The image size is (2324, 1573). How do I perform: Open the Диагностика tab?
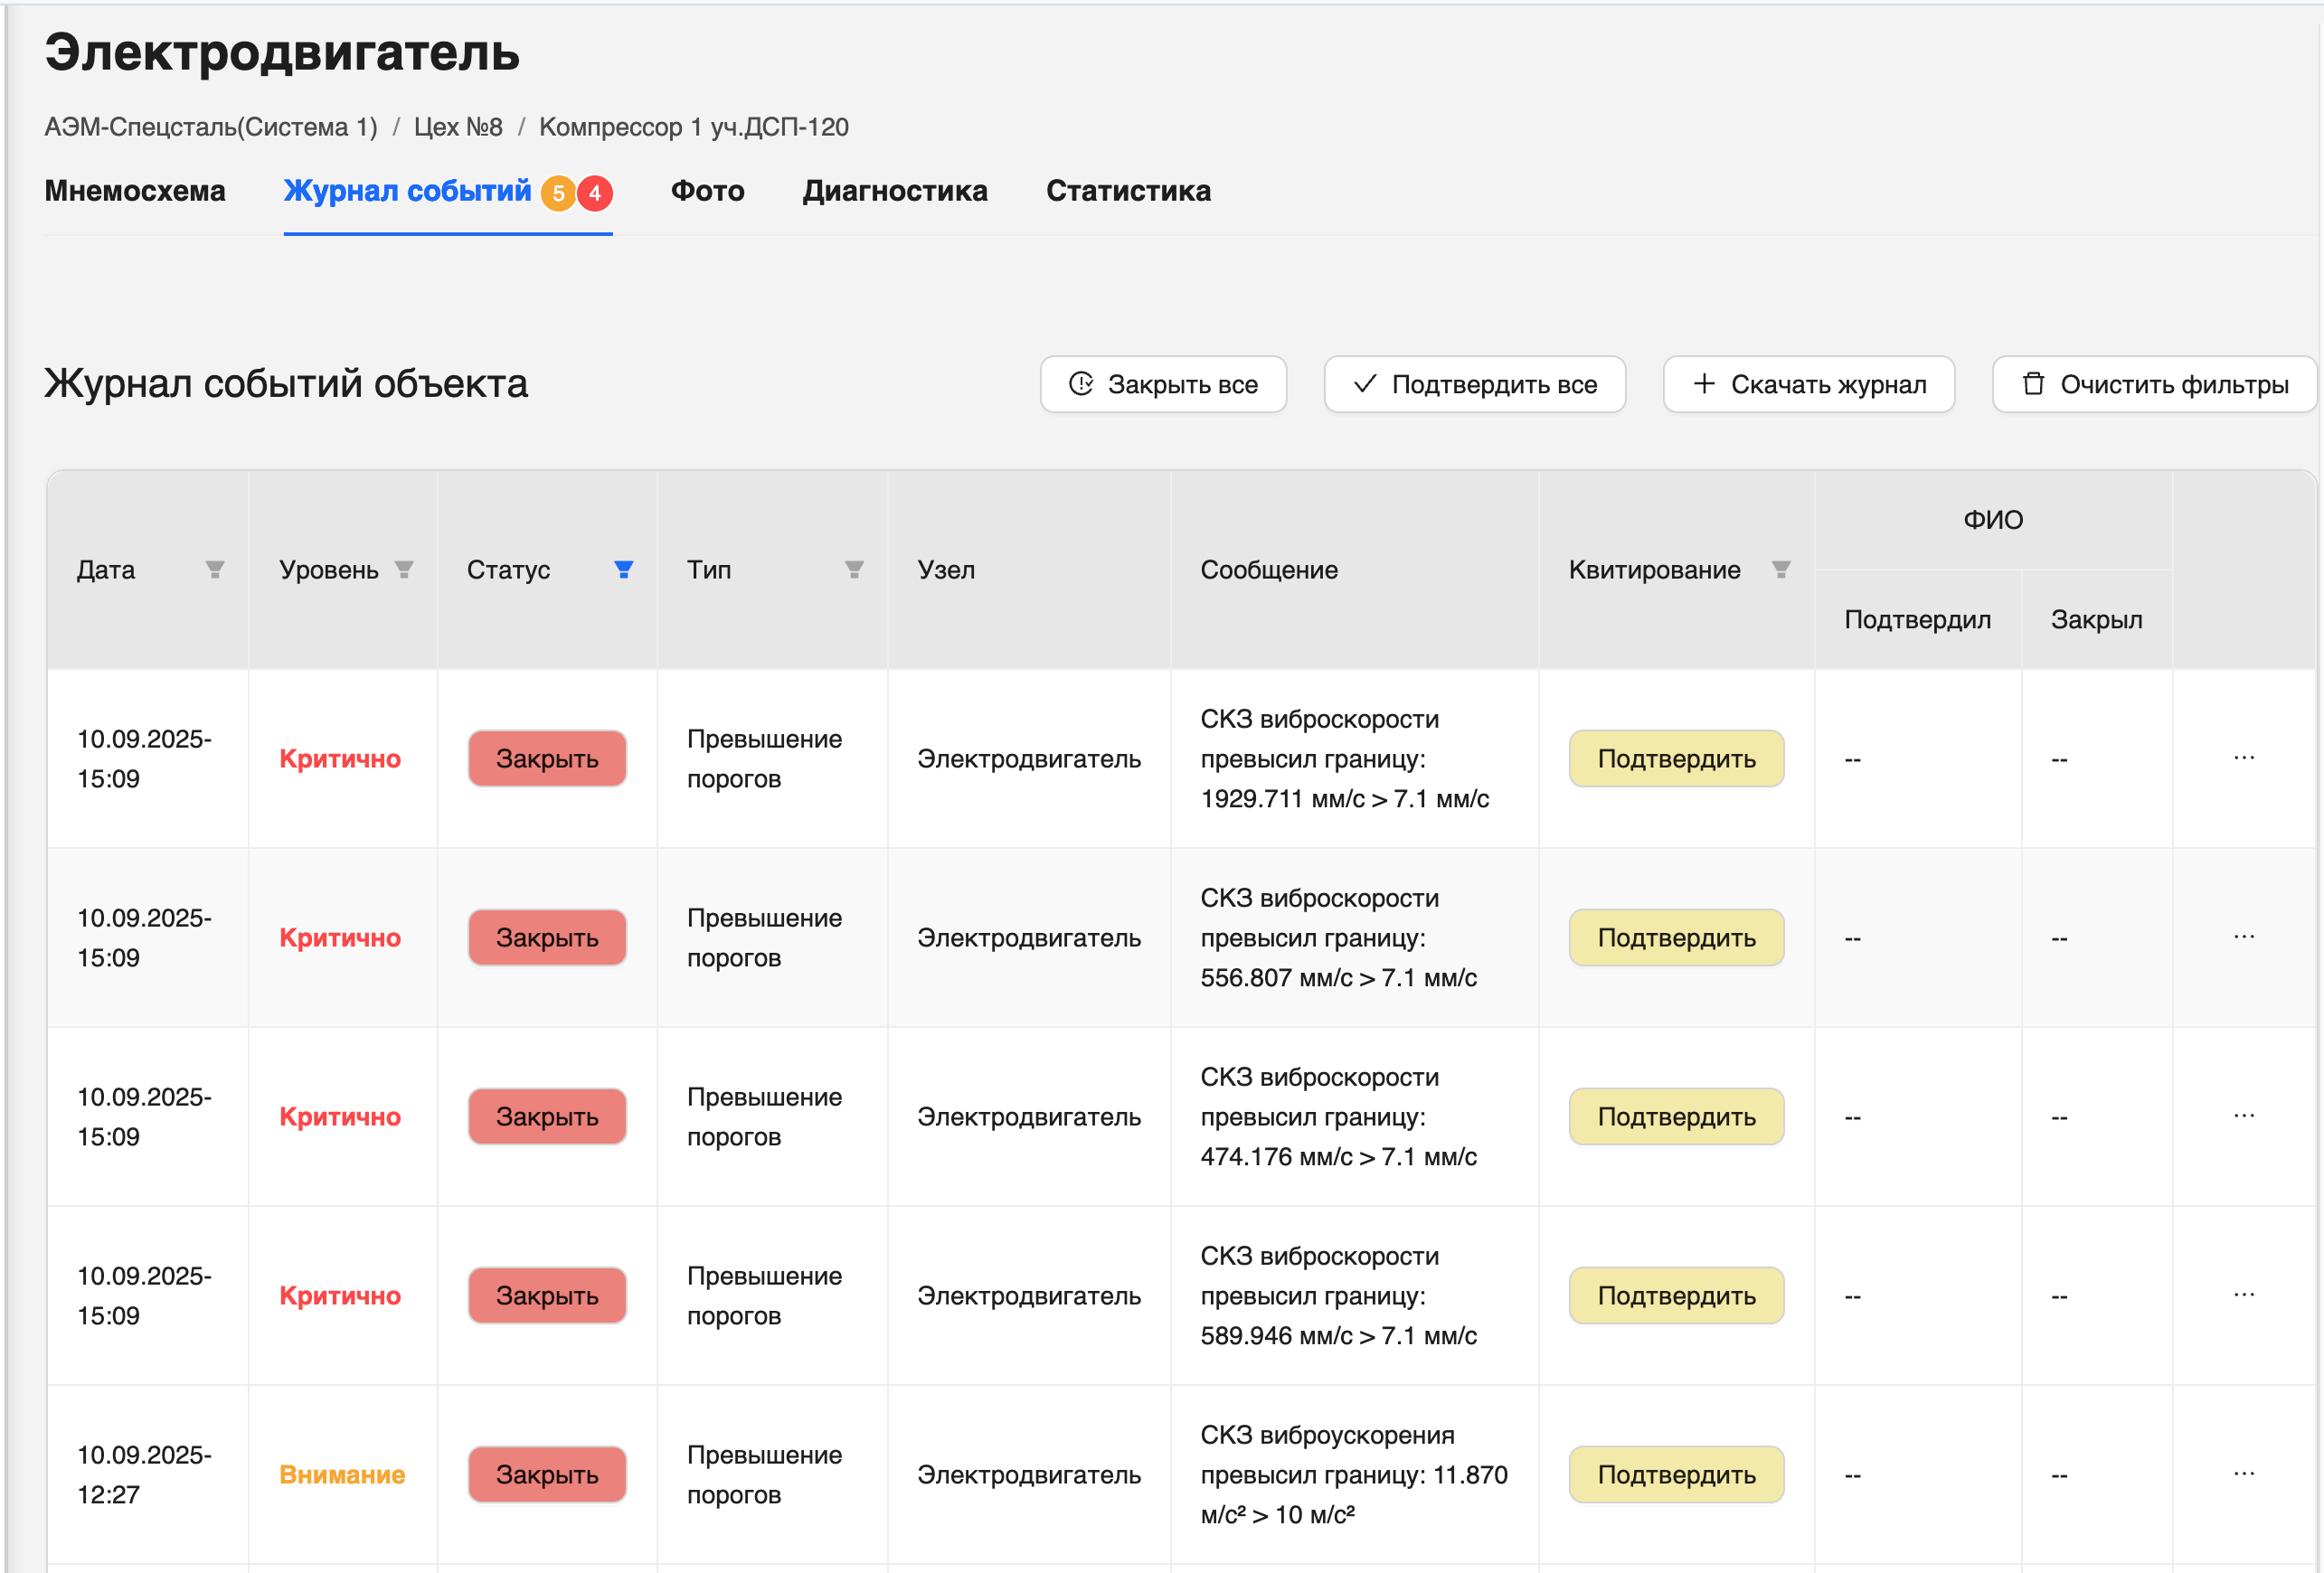(x=896, y=191)
